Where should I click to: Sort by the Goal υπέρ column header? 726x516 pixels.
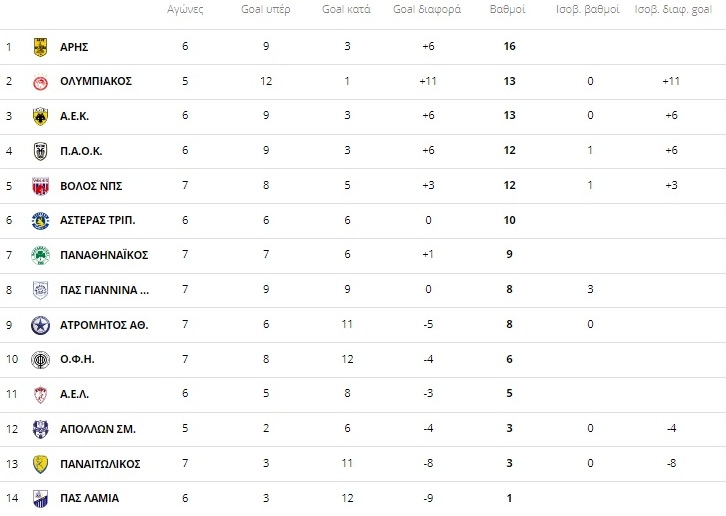[x=266, y=10]
